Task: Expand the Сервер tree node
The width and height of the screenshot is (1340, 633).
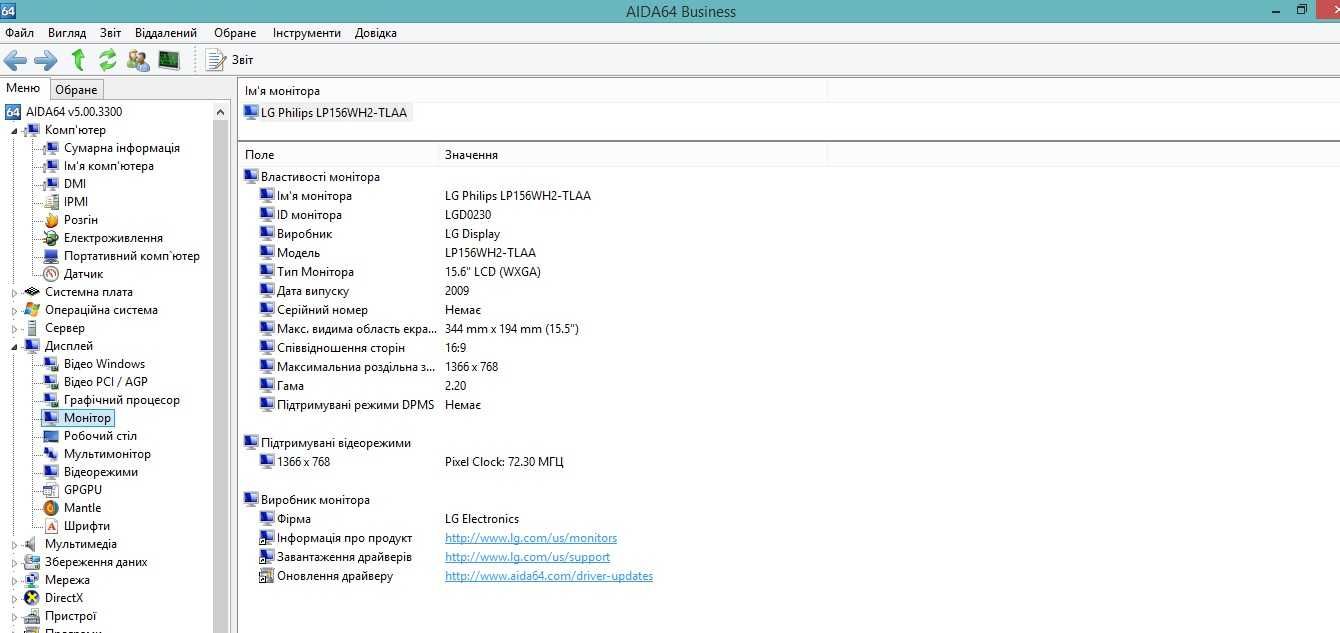Action: [x=15, y=328]
